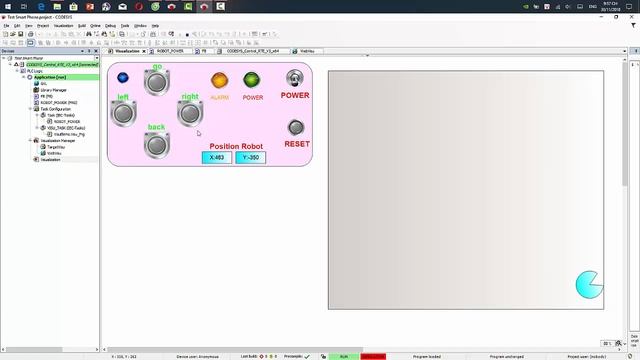The image size is (640, 360).
Task: Click the Open project toolbar icon
Action: pyautogui.click(x=13, y=34)
